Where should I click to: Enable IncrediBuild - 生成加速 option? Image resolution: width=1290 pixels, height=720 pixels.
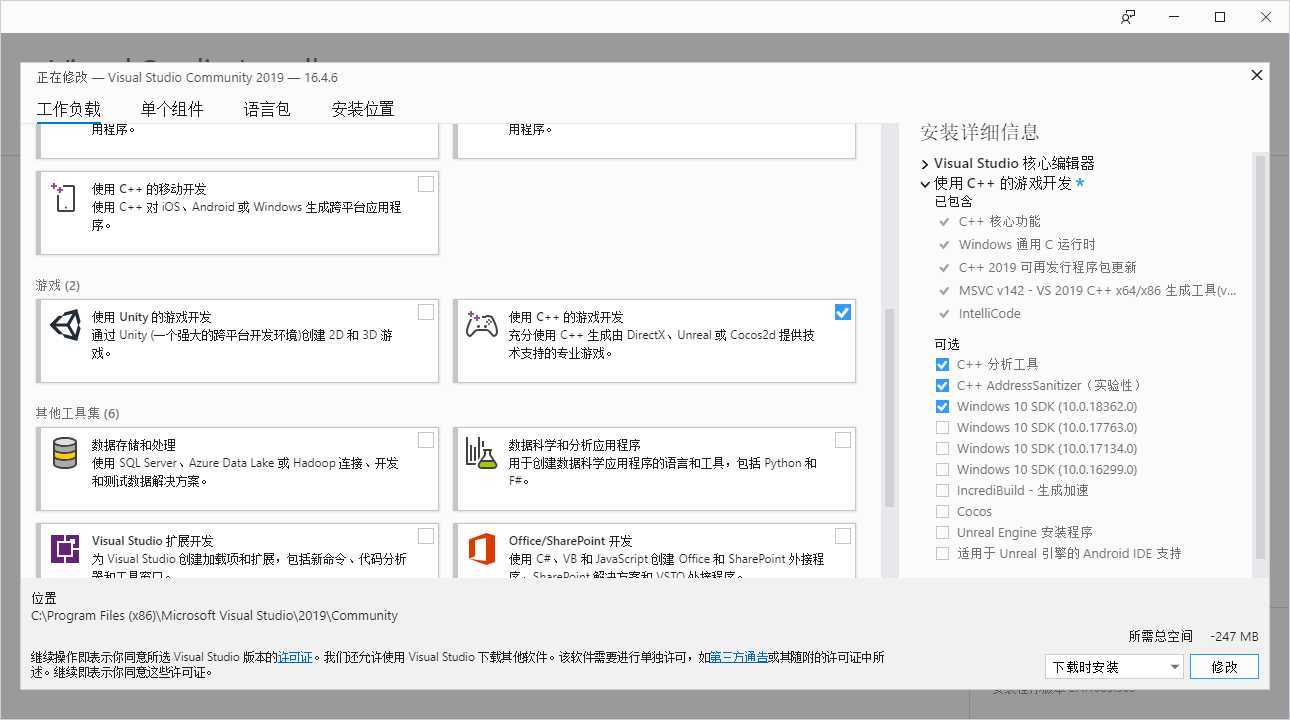tap(942, 491)
